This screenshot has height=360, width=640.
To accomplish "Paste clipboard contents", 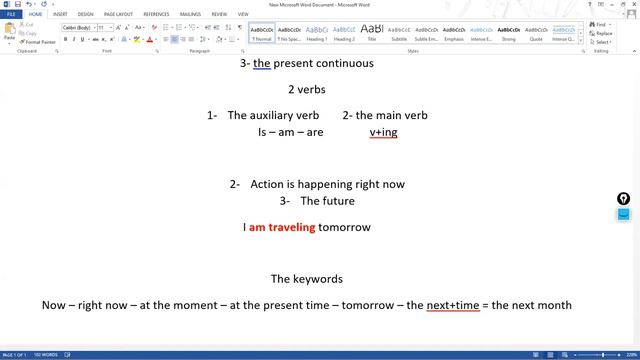I will 9,32.
